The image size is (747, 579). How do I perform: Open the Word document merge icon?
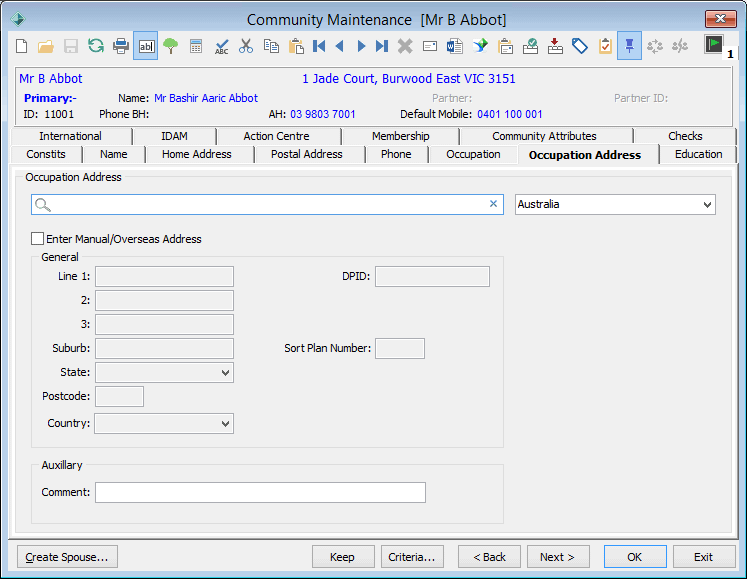click(x=455, y=46)
